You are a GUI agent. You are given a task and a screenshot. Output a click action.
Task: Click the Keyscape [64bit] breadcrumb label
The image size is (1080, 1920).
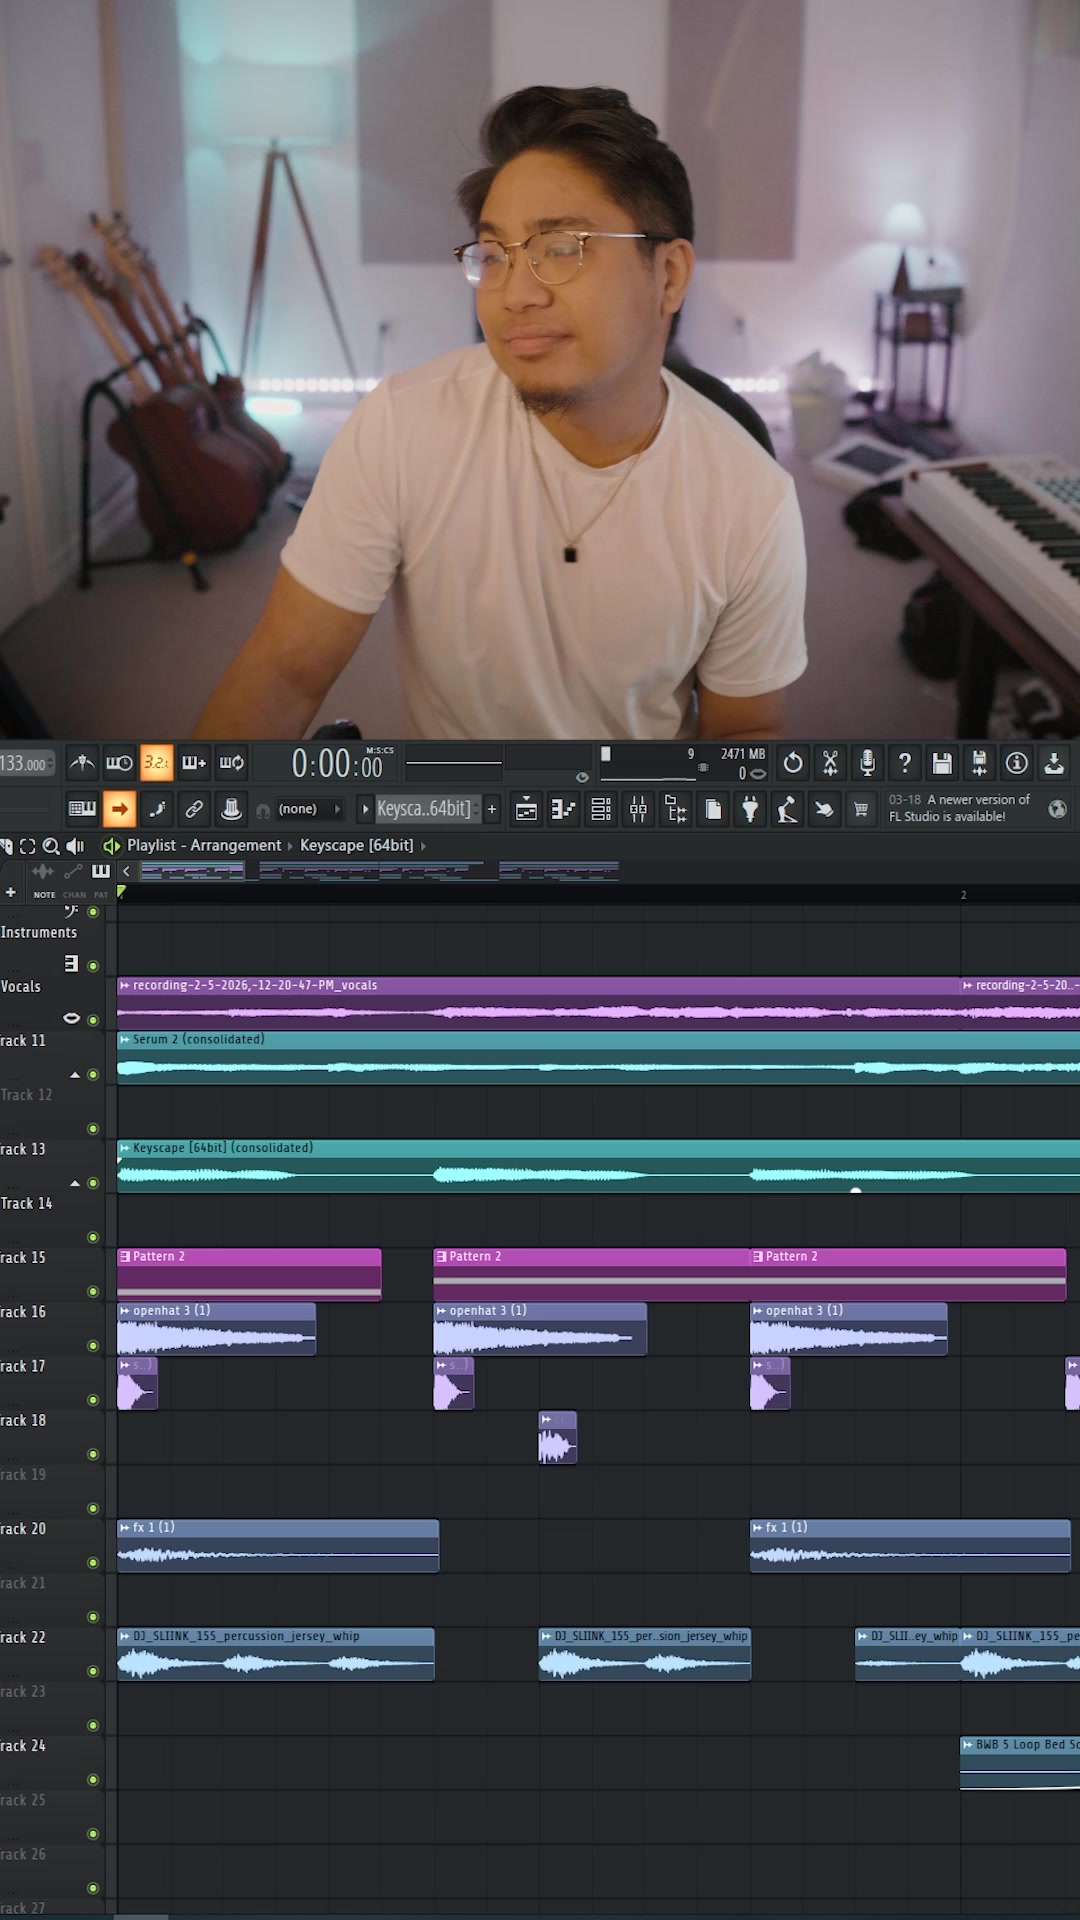point(357,846)
